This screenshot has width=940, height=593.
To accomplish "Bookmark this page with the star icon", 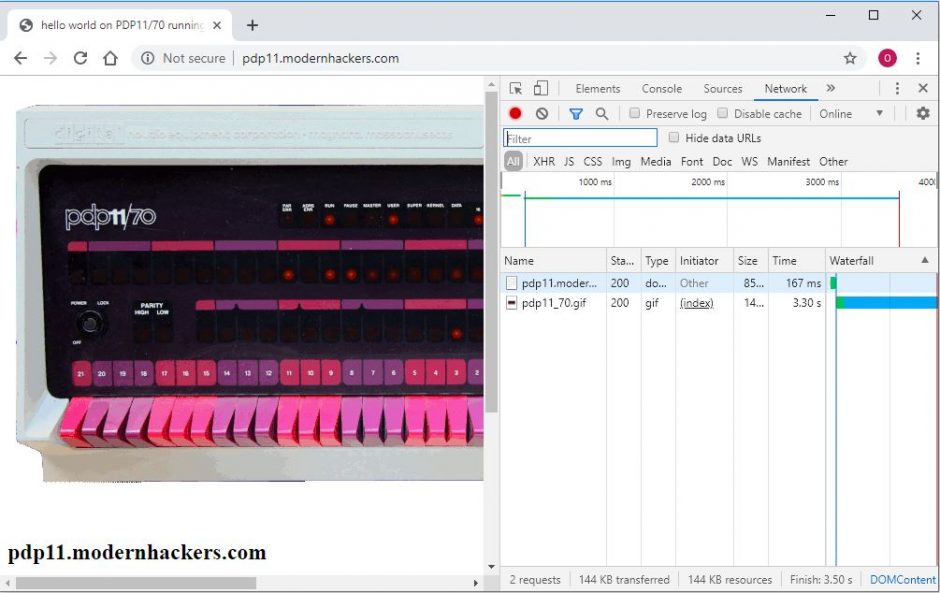I will [x=850, y=58].
